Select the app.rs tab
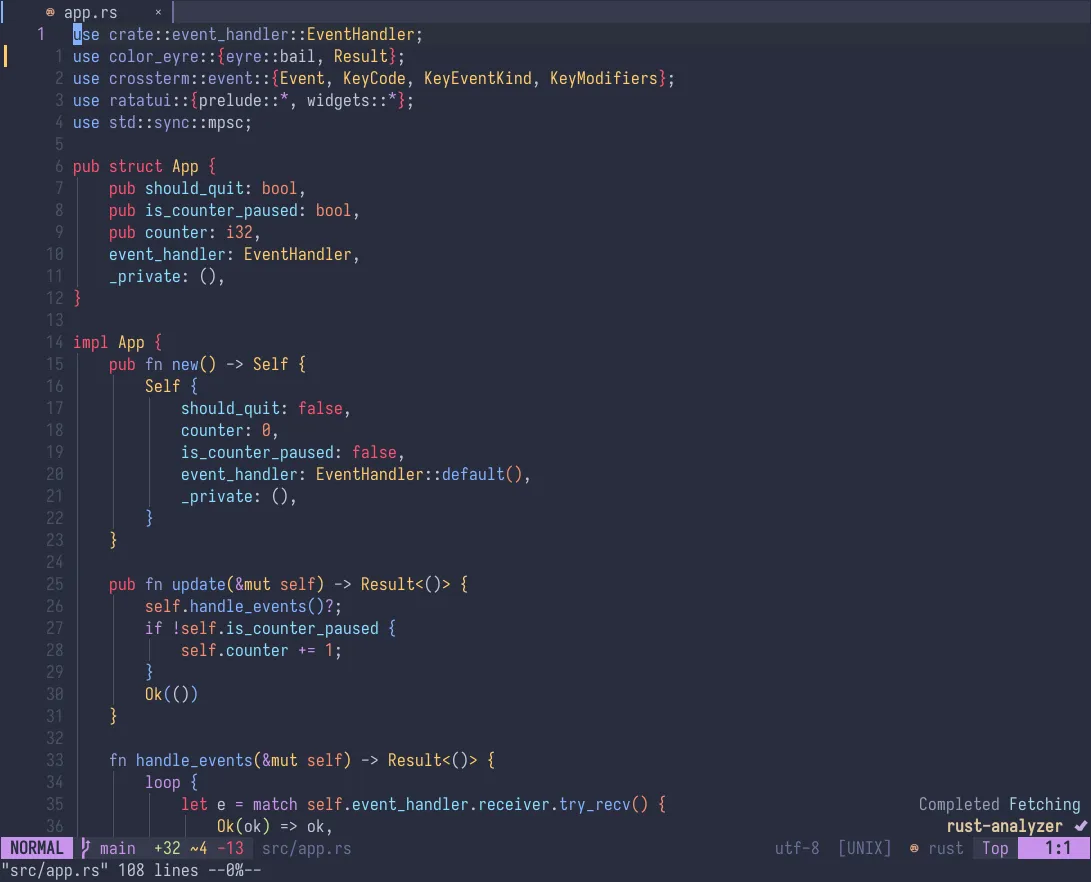Screen dimensions: 1091x882 tap(90, 13)
